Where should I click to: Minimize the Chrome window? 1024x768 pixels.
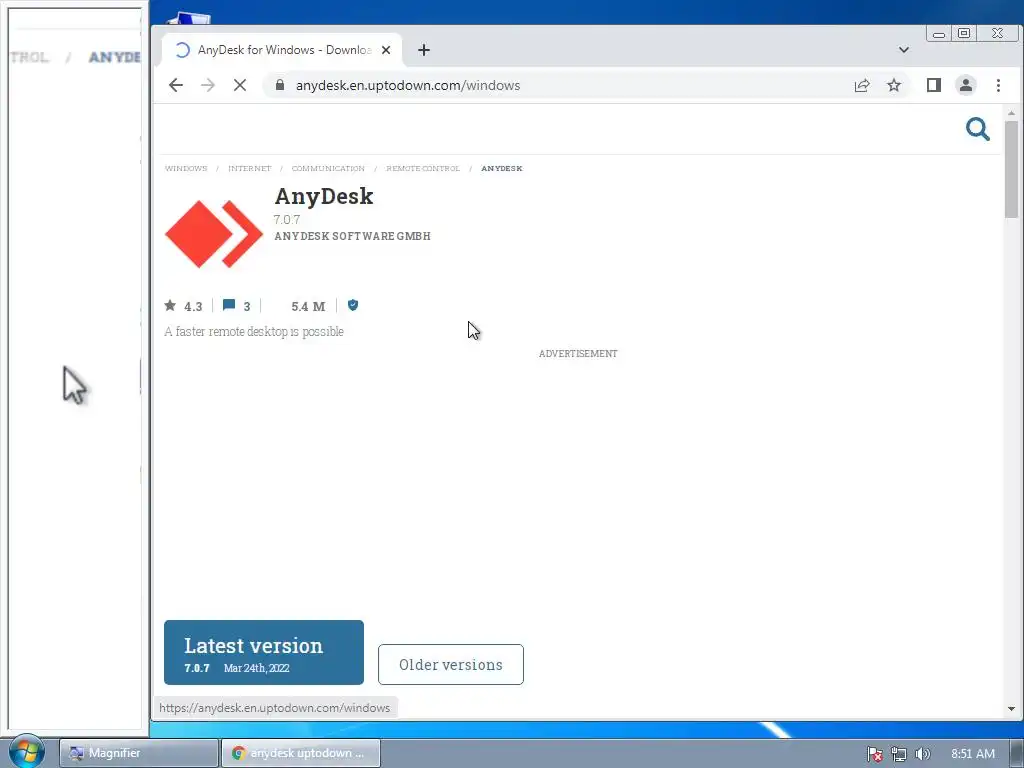pos(938,33)
